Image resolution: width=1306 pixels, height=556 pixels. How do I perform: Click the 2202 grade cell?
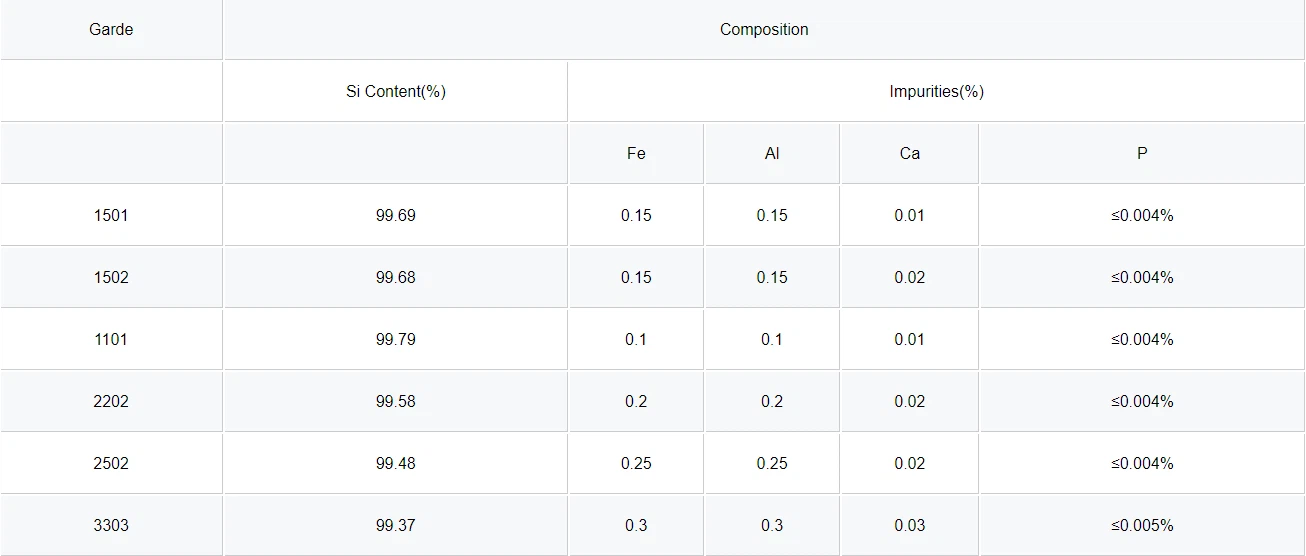click(111, 402)
